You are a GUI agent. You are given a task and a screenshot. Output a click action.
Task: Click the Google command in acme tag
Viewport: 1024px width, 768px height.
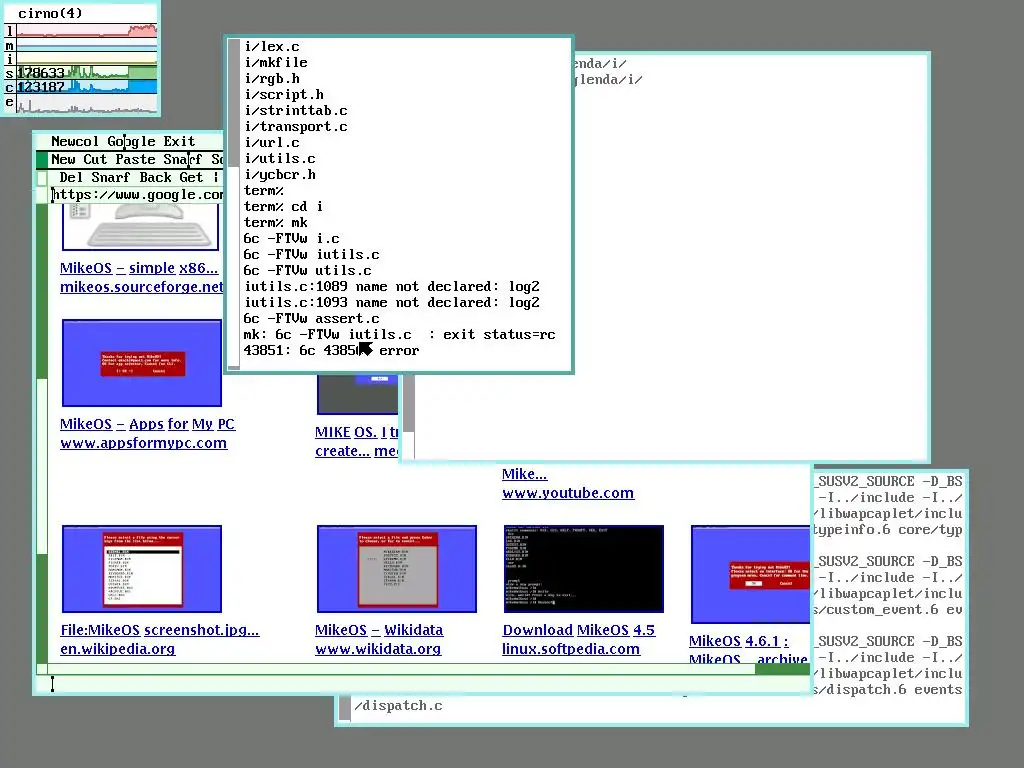pos(131,141)
